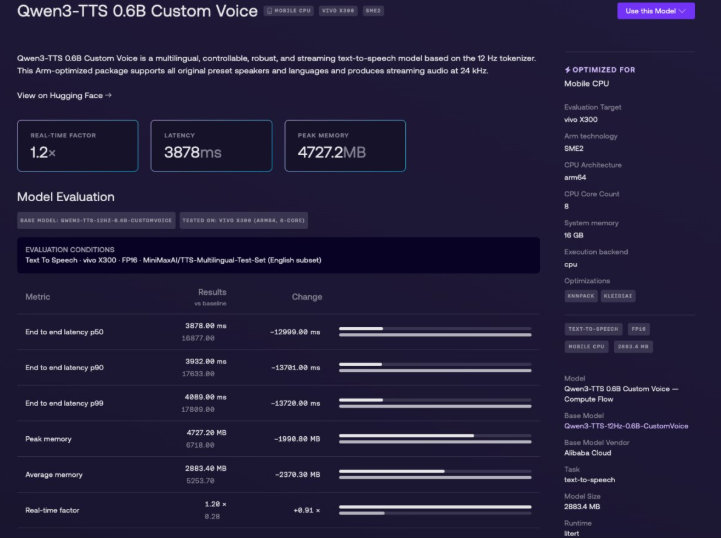
Task: Click the XNNPACK optimization tag
Action: point(581,296)
